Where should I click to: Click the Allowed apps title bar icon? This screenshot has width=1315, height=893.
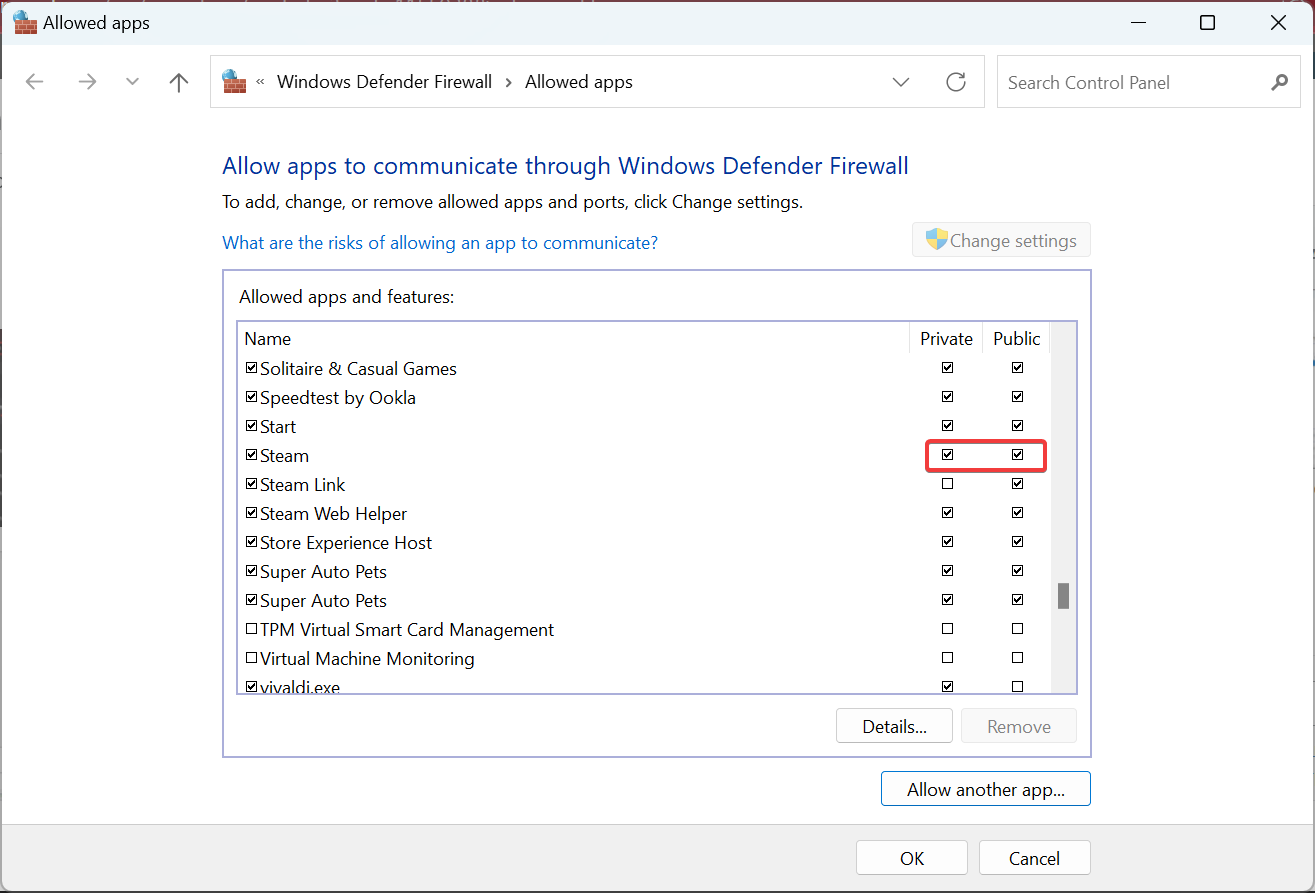(x=24, y=23)
